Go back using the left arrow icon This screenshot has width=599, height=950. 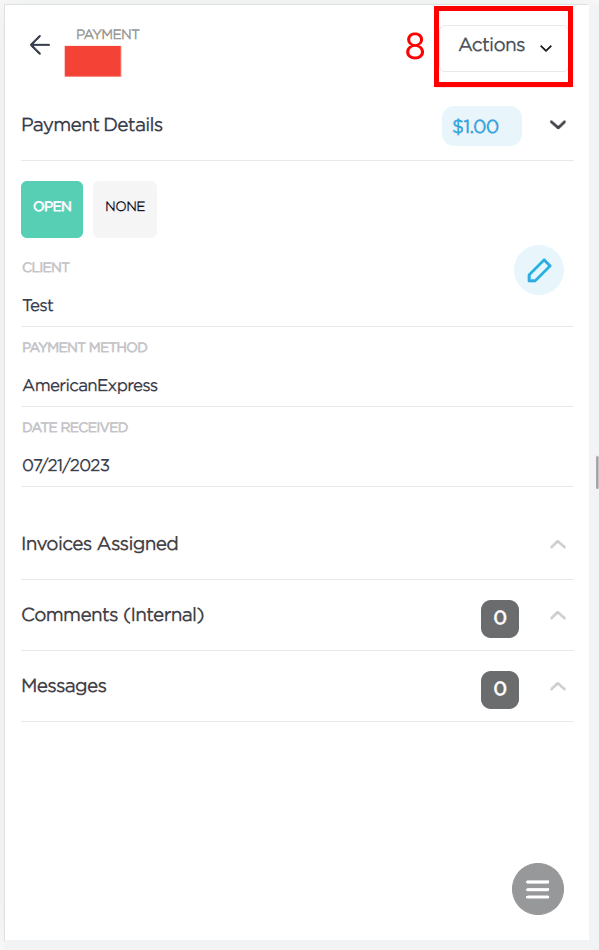click(x=39, y=45)
